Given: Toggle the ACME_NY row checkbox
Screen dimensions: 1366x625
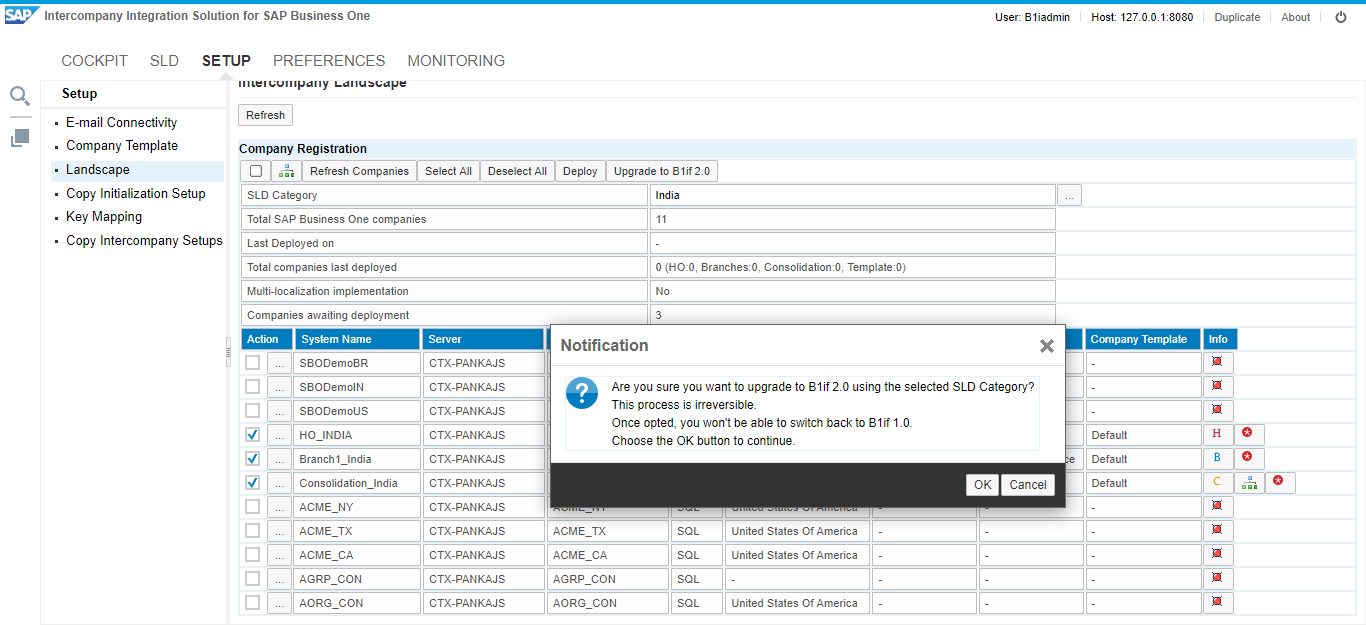Looking at the screenshot, I should click(253, 507).
